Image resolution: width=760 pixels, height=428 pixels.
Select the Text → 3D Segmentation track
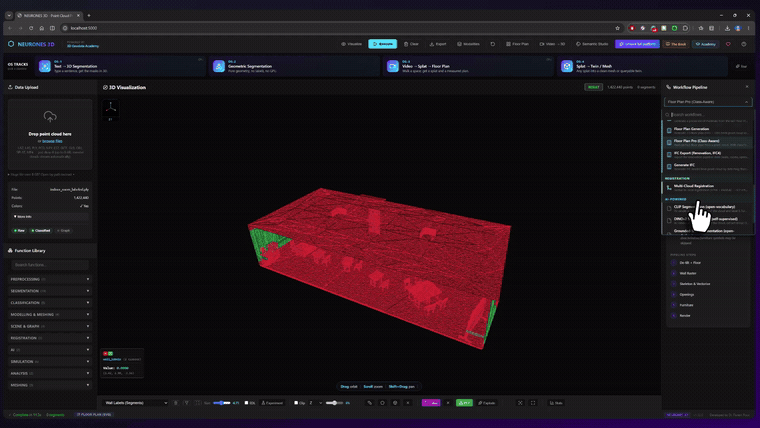[121, 66]
